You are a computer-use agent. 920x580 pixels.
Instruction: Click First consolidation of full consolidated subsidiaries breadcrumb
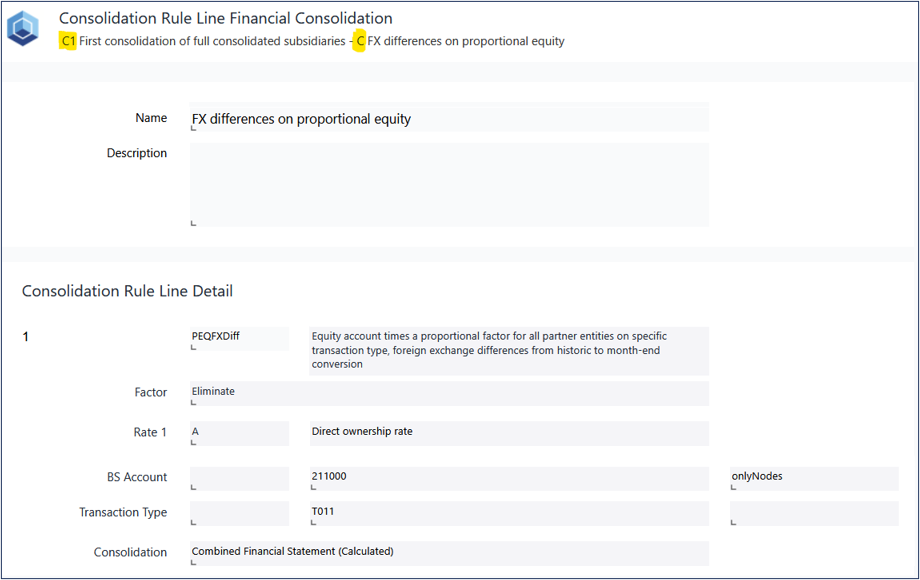205,41
